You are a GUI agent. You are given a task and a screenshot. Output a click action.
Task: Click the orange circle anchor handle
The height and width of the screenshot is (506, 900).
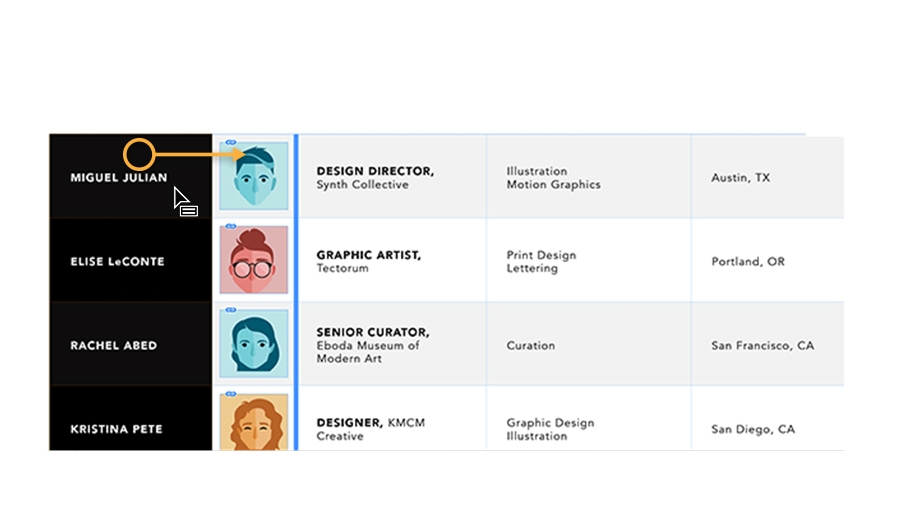139,155
